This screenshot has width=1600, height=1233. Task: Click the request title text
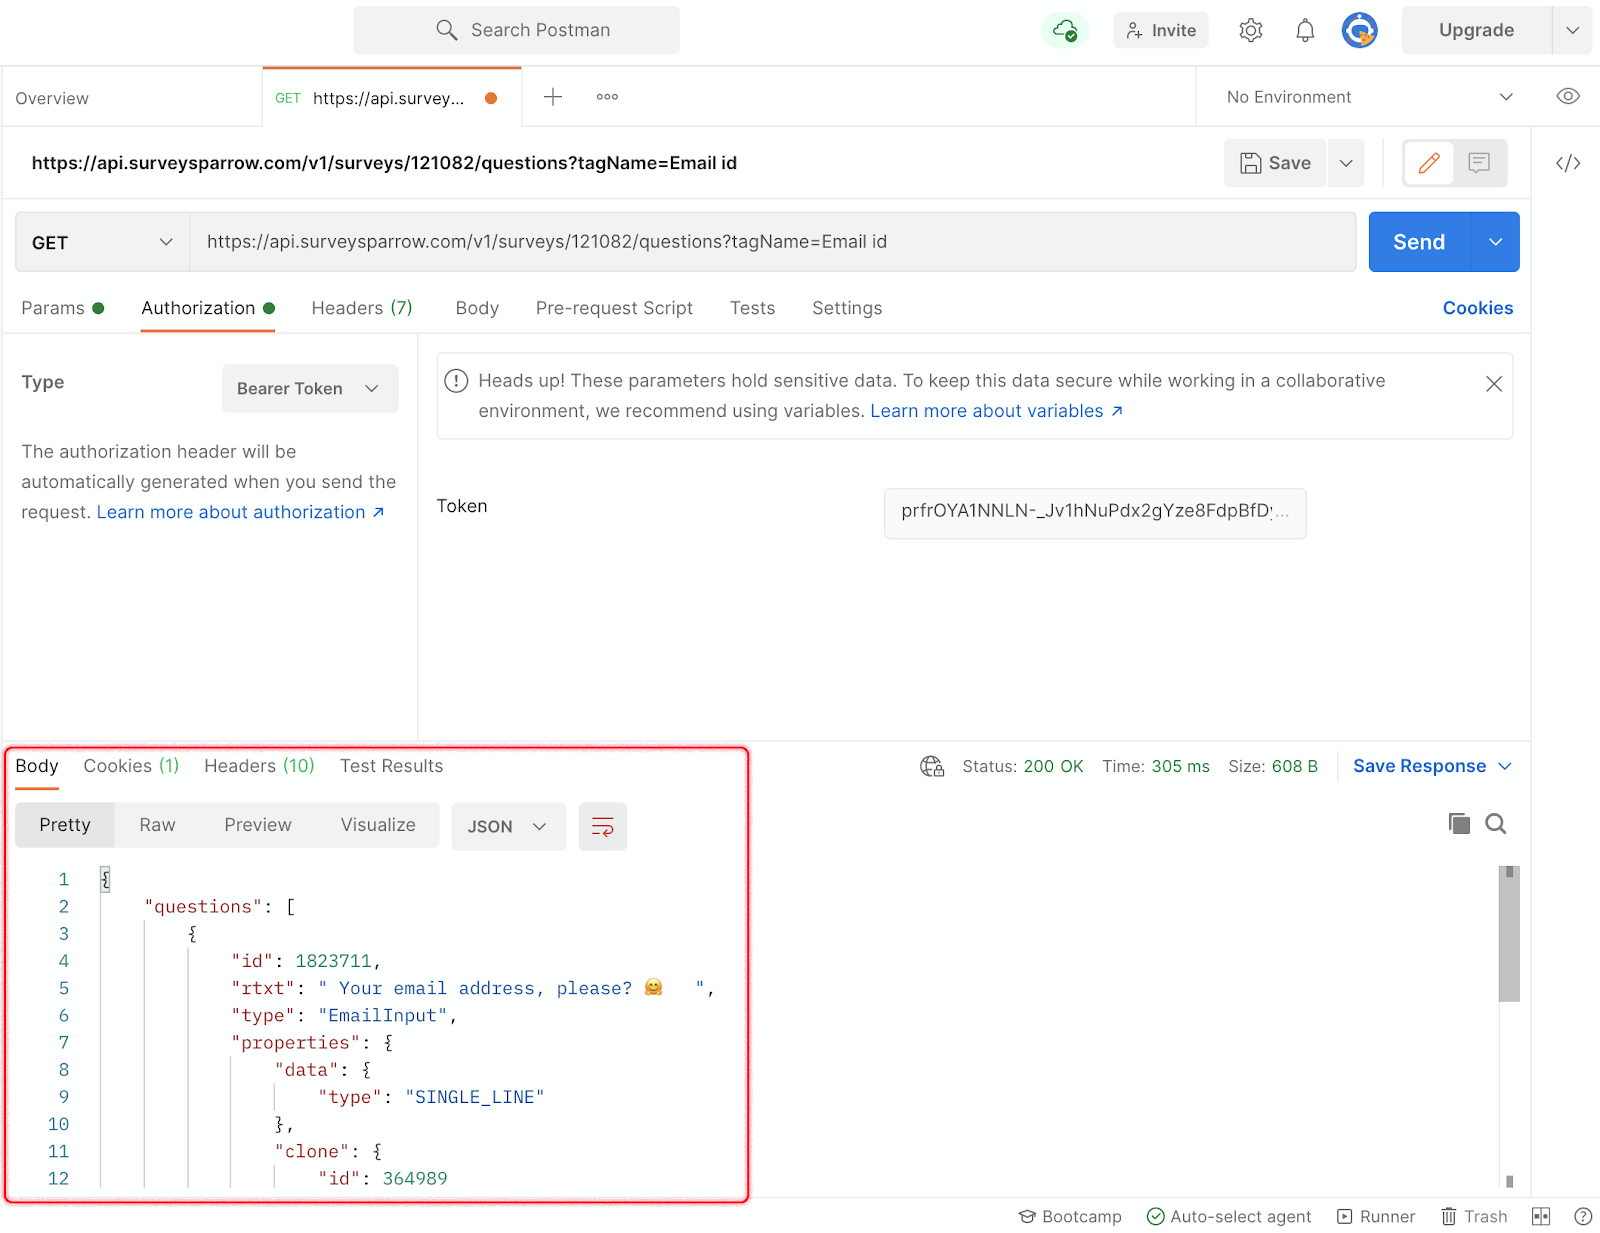click(384, 163)
